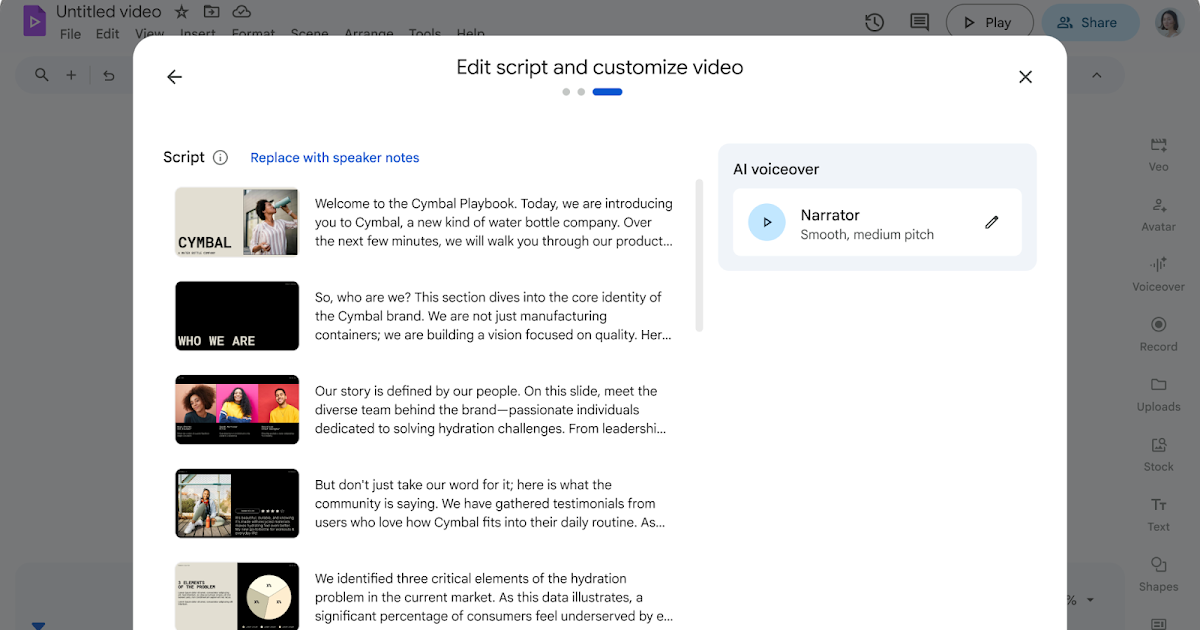Click Replace with speaker notes link
This screenshot has width=1200, height=630.
335,157
